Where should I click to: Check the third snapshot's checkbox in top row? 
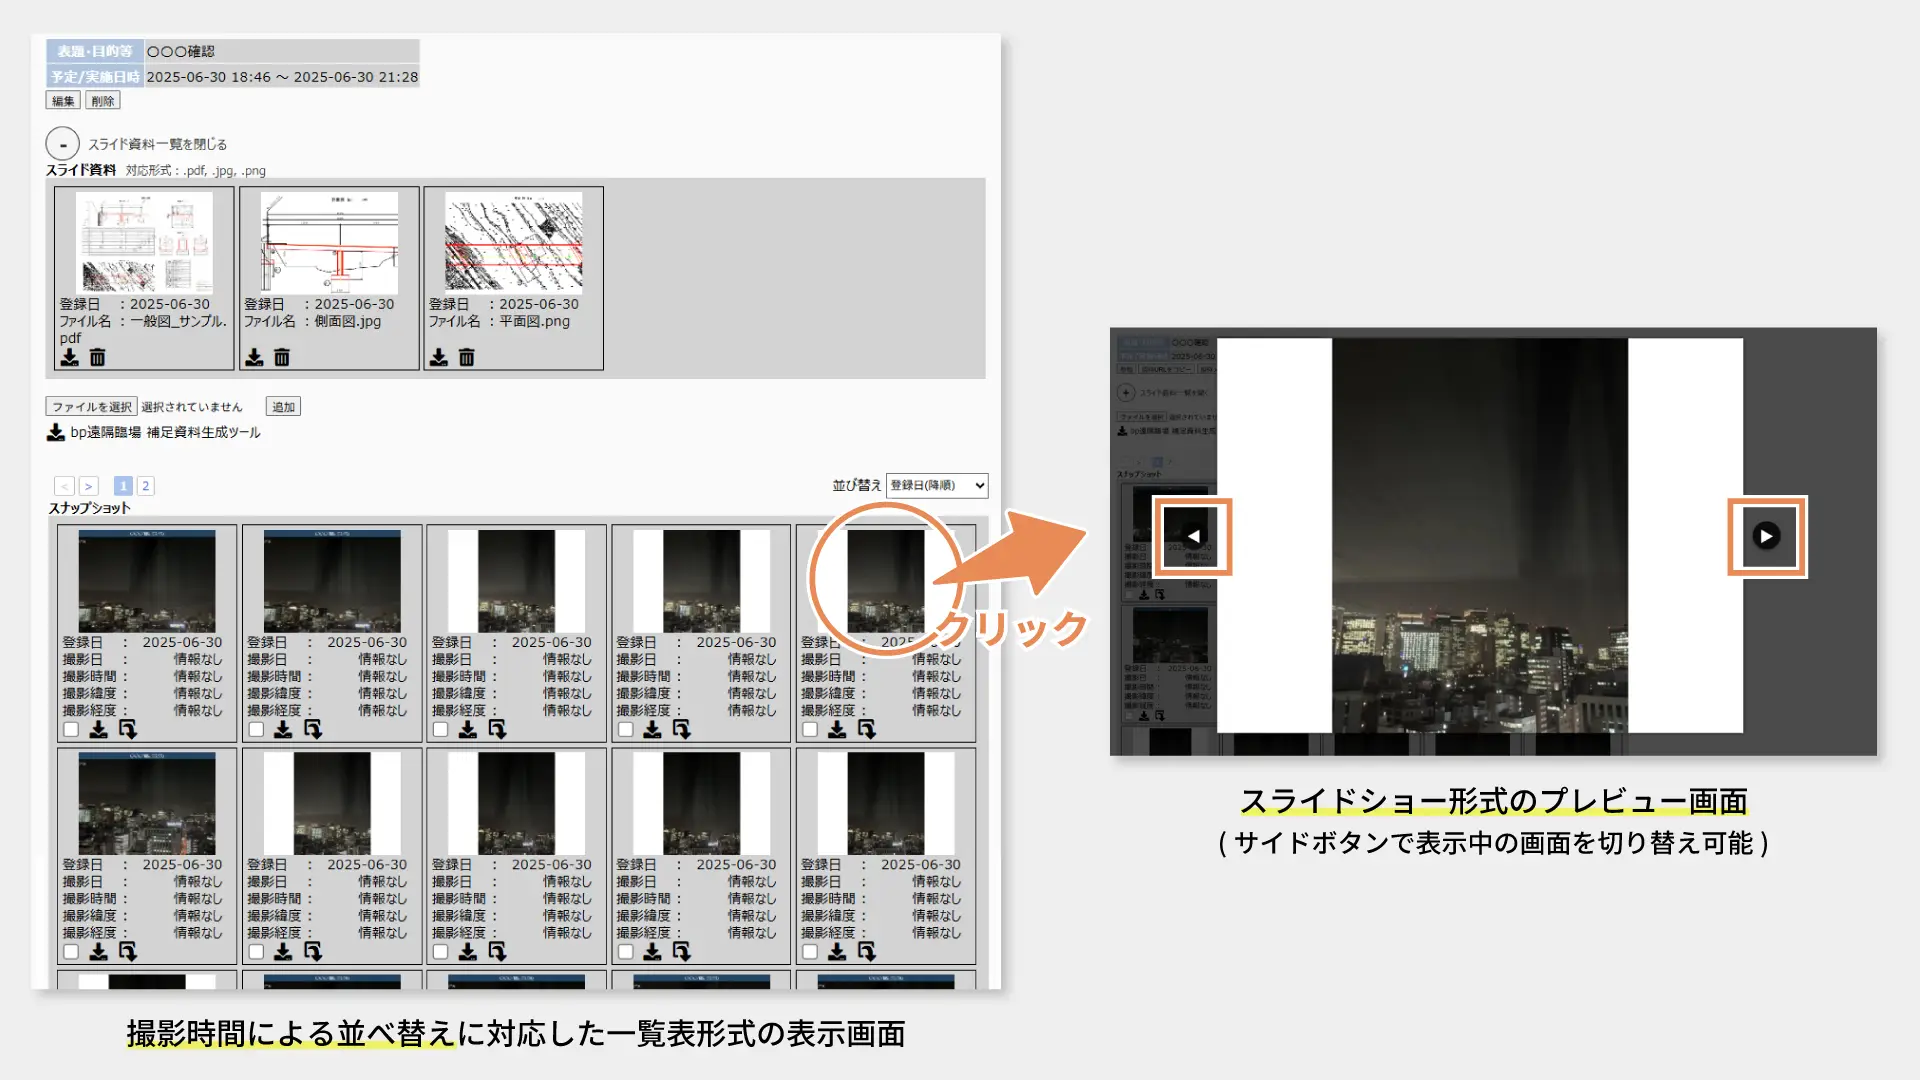(440, 730)
